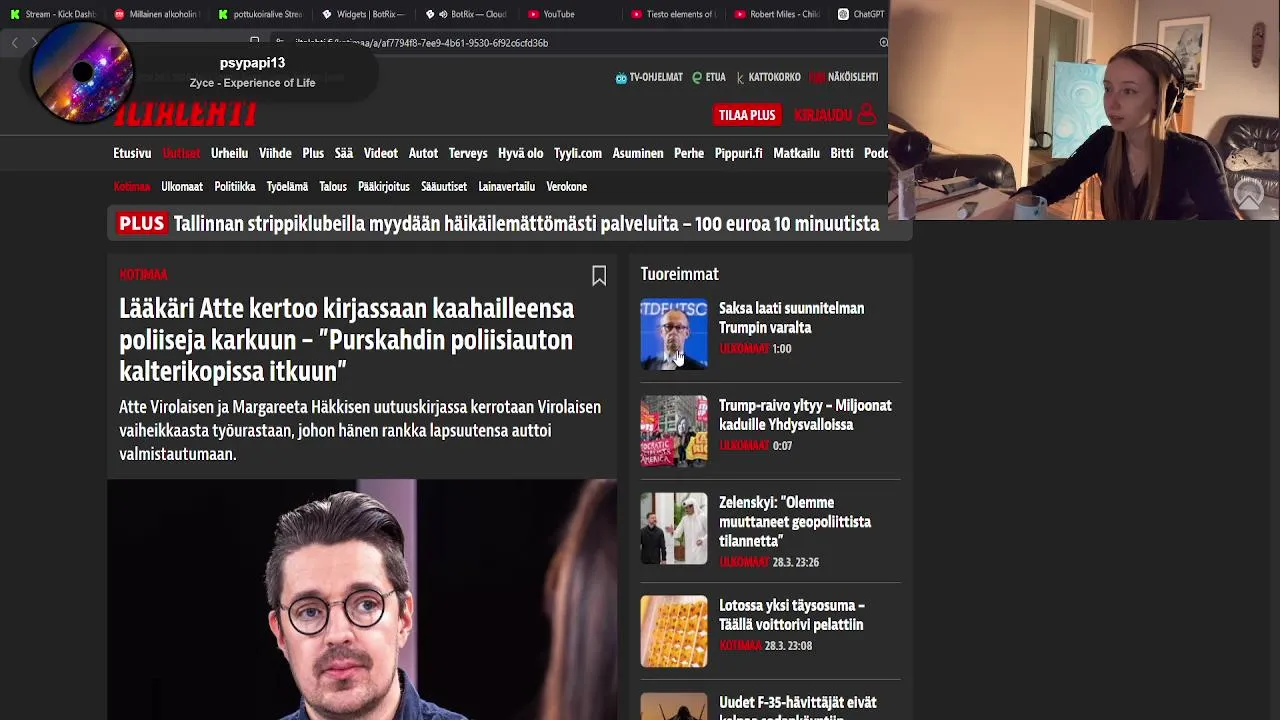This screenshot has height=720, width=1280.
Task: Bookmark the Lääkäri Atte article
Action: click(x=599, y=276)
